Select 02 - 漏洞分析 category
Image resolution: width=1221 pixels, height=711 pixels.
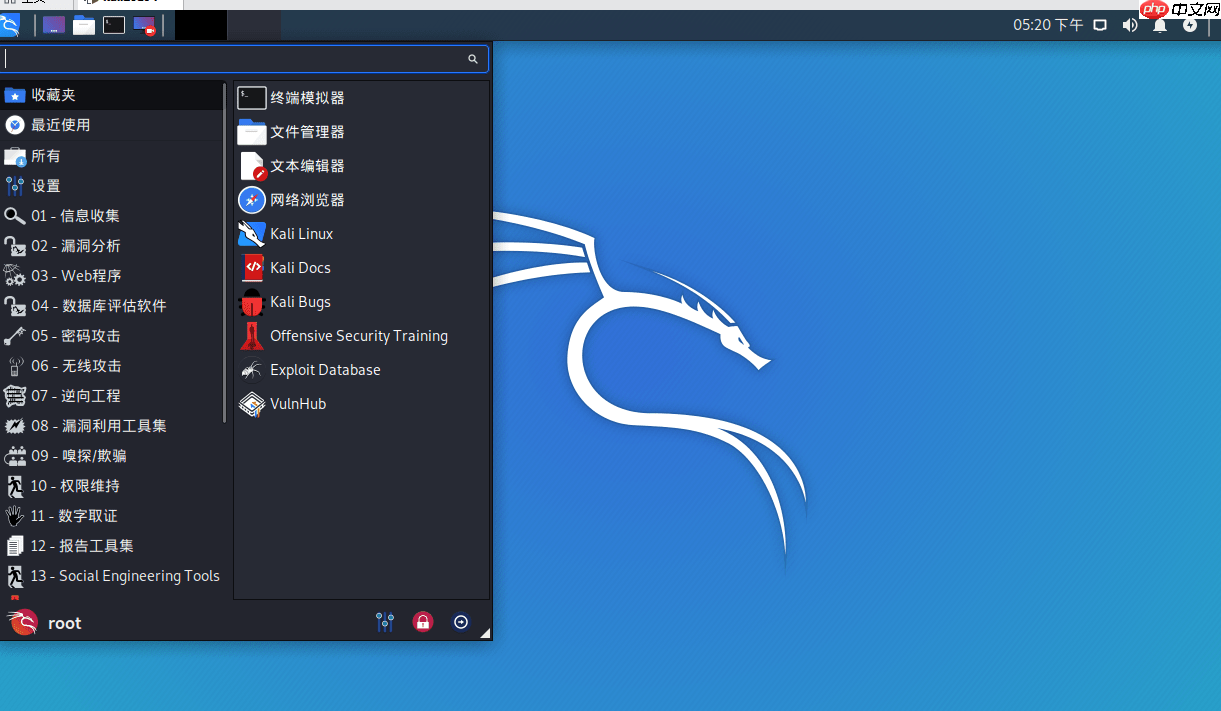112,246
